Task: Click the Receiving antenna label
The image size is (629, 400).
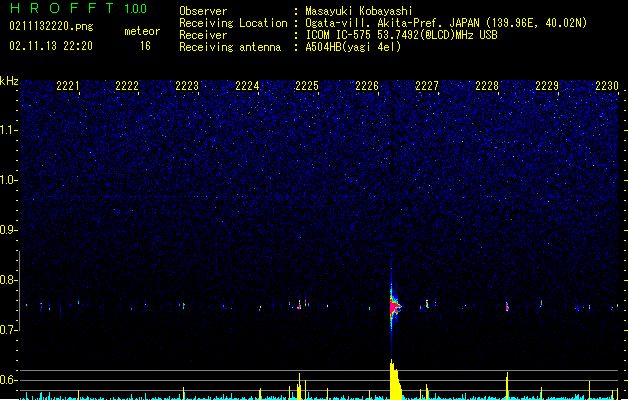Action: coord(230,47)
